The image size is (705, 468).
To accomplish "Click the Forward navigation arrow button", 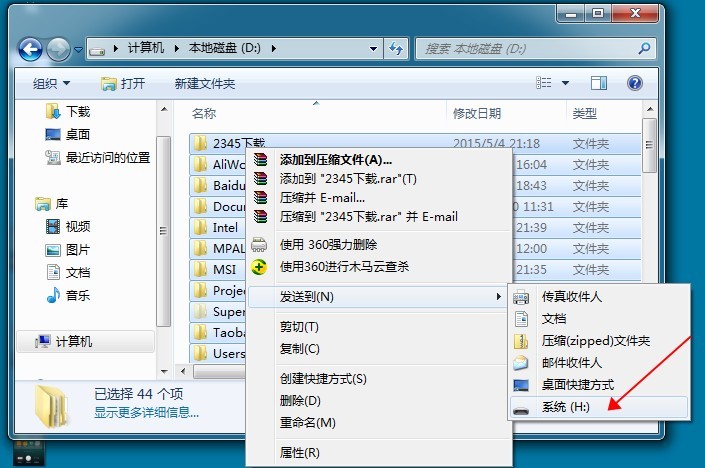I will [58, 49].
